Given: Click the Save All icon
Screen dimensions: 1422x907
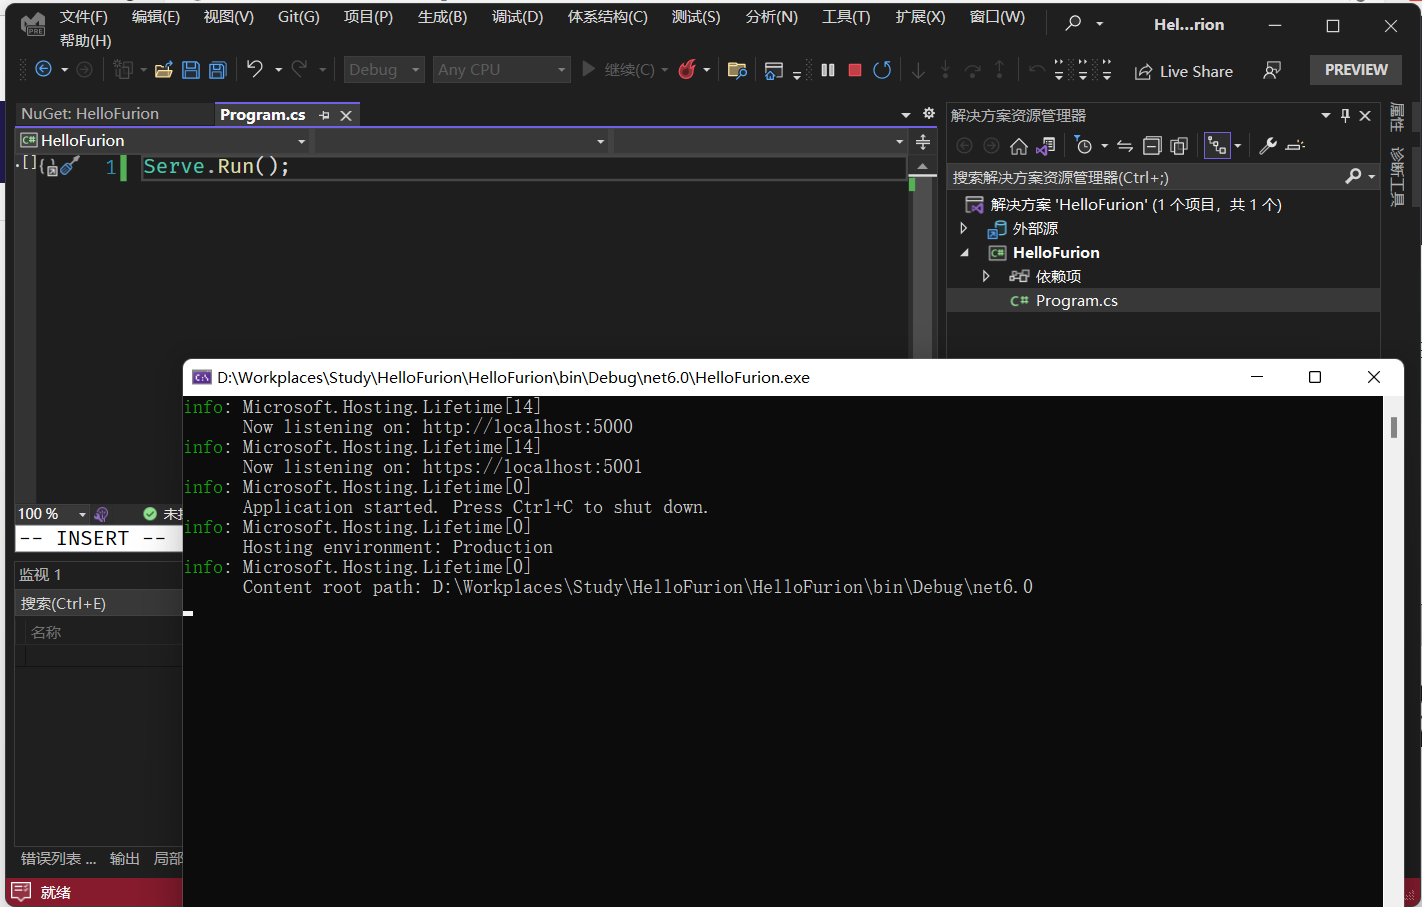Looking at the screenshot, I should tap(217, 70).
